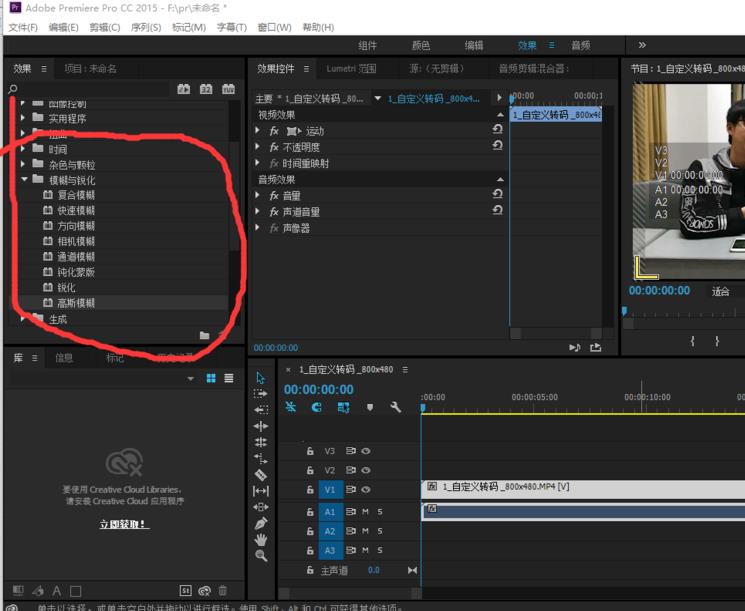Select the Selection arrow tool
This screenshot has height=611, width=745.
click(260, 378)
